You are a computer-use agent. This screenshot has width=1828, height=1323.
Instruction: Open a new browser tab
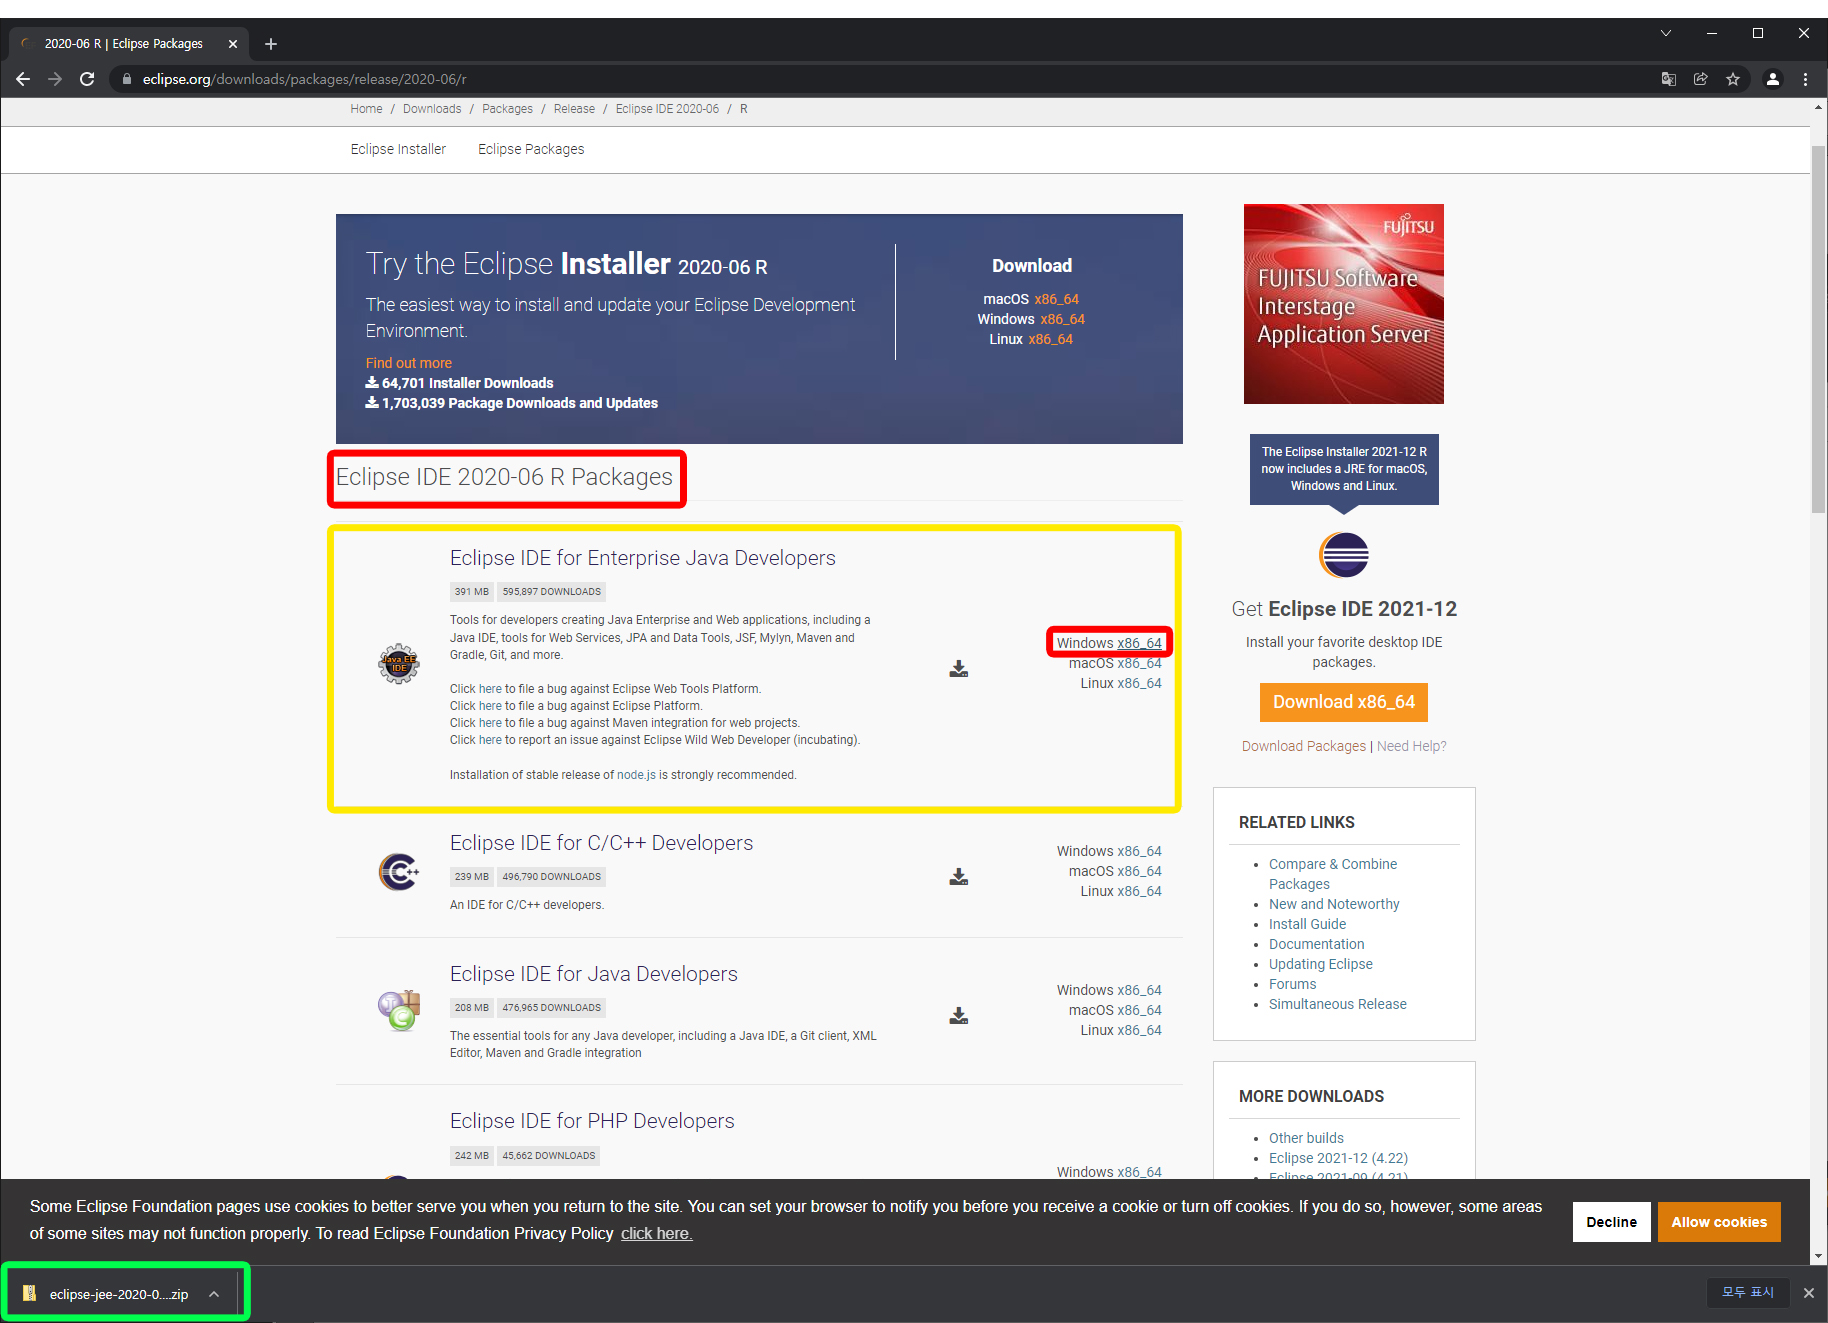(270, 44)
